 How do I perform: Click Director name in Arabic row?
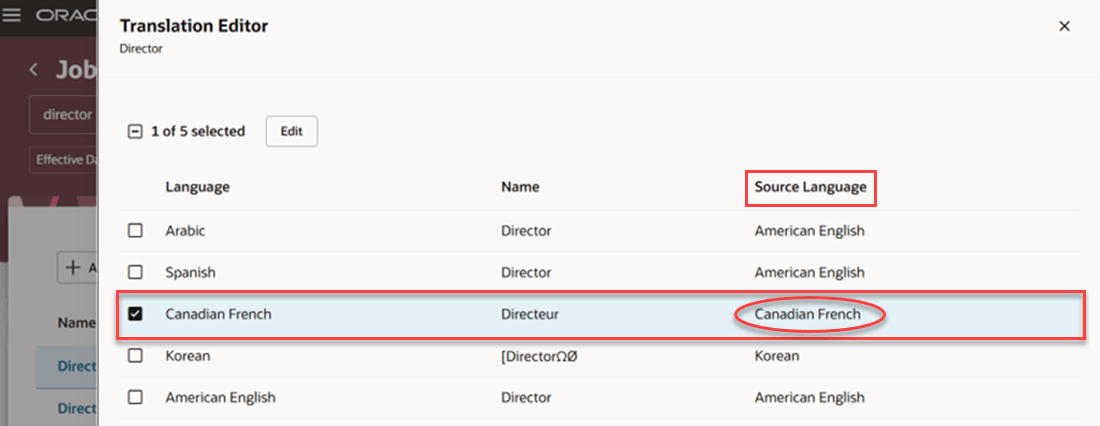pyautogui.click(x=526, y=231)
